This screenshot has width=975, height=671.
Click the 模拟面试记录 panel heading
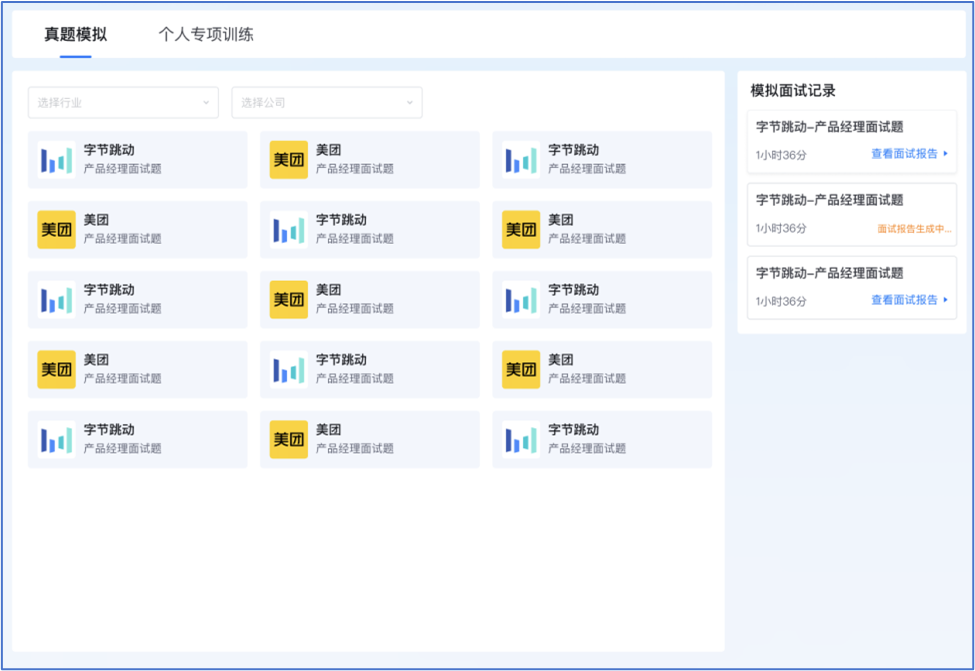pos(793,91)
